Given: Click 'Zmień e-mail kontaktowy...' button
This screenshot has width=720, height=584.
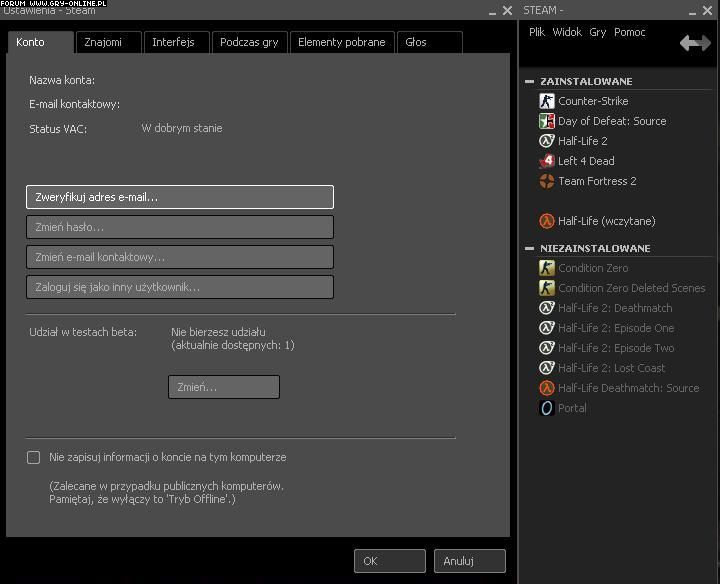Looking at the screenshot, I should click(180, 257).
